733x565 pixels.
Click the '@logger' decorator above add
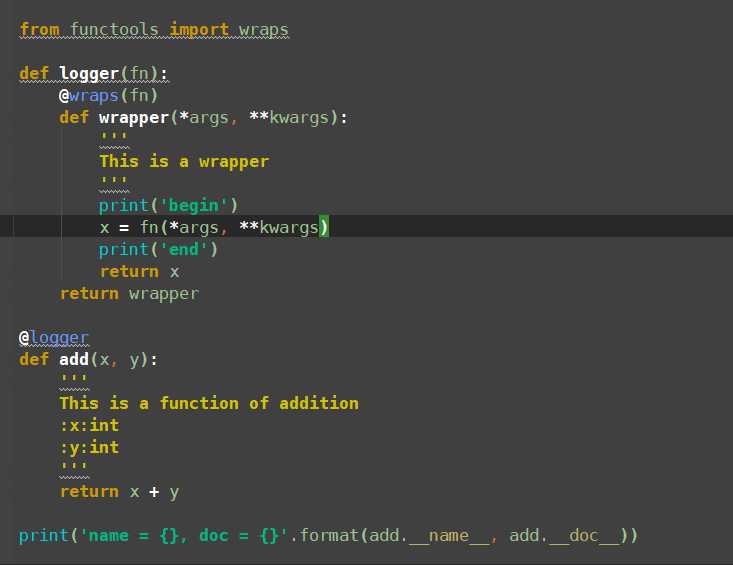pos(54,337)
